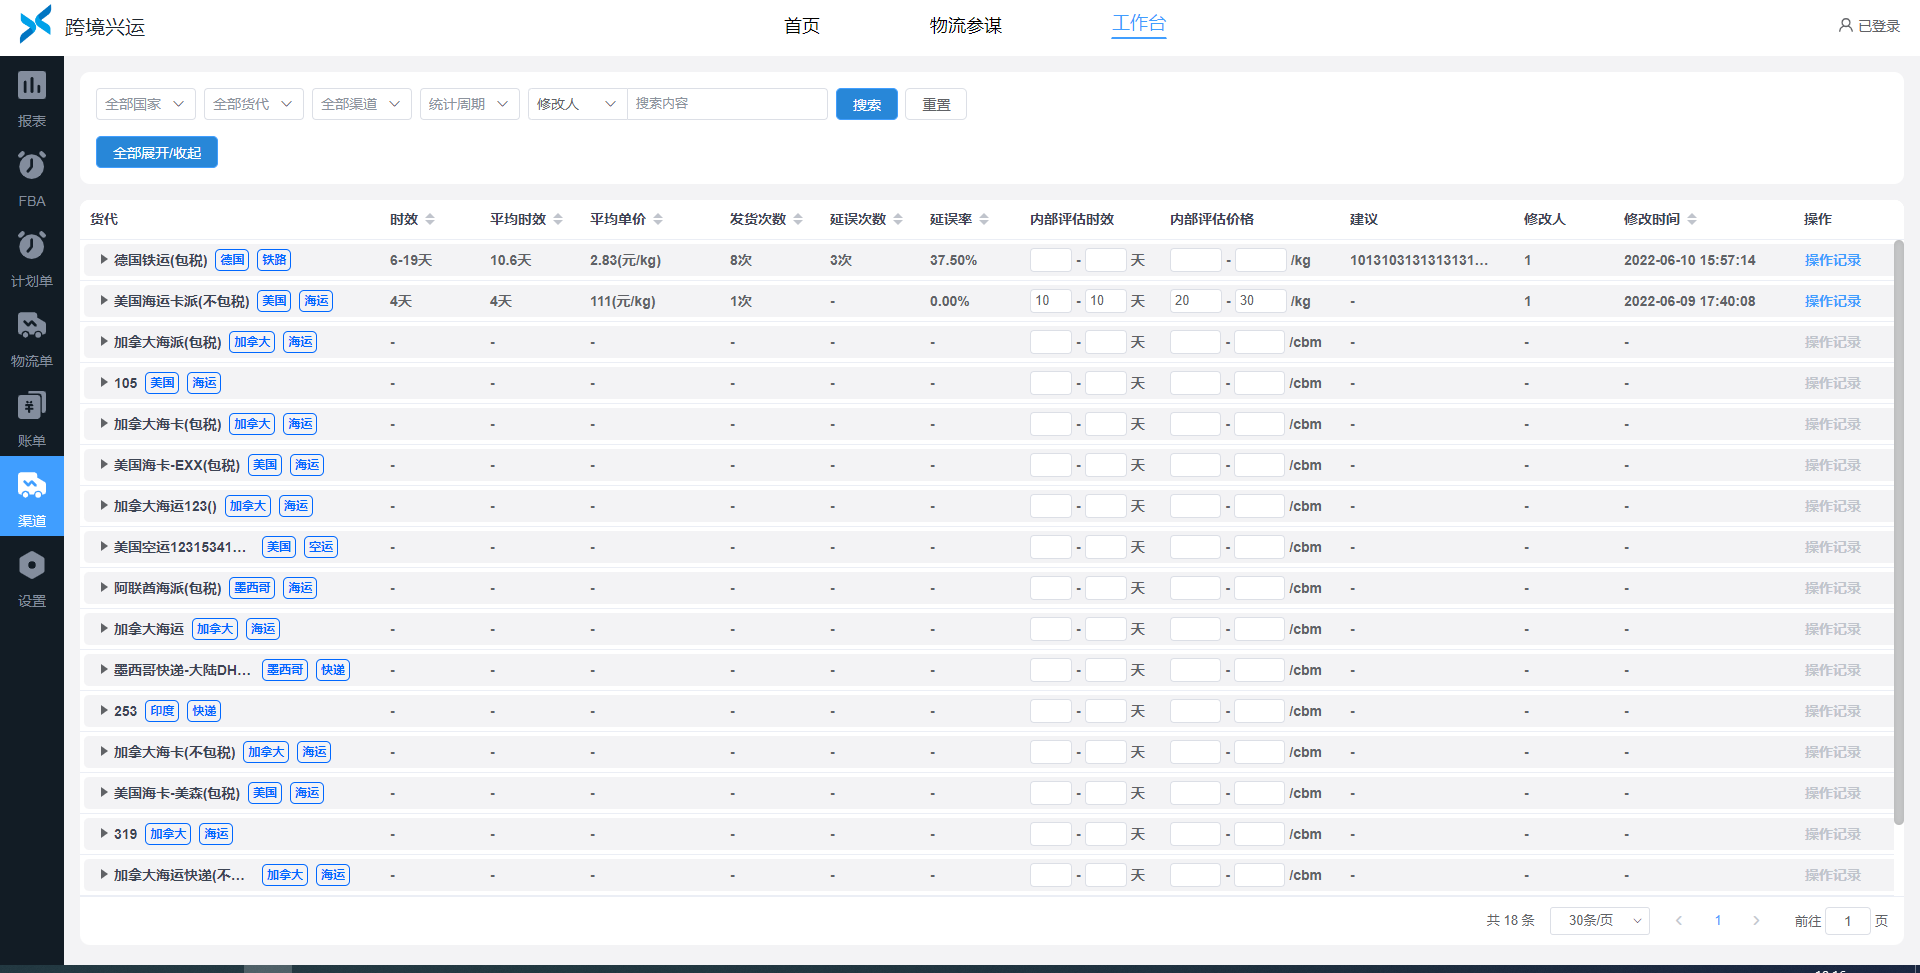
Task: Open 全部国家 country dropdown
Action: pyautogui.click(x=146, y=104)
